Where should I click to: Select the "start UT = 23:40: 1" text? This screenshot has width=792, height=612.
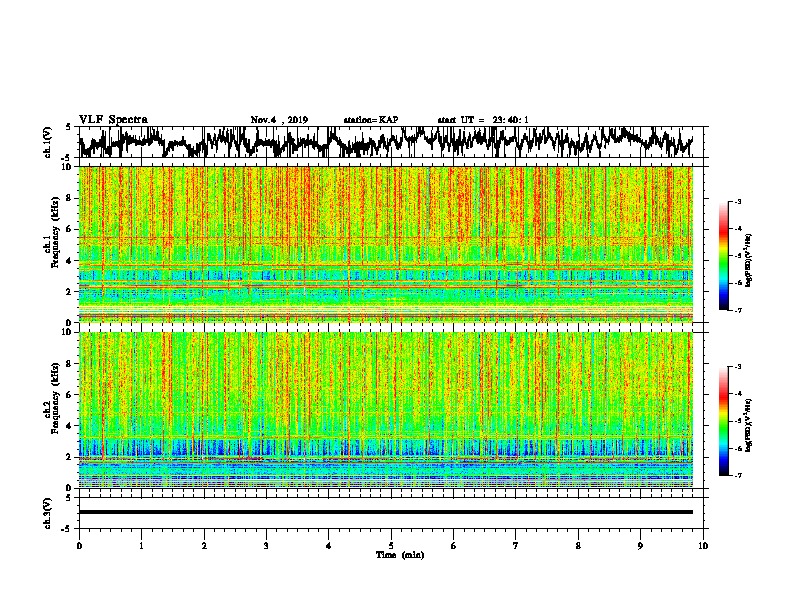click(x=483, y=120)
